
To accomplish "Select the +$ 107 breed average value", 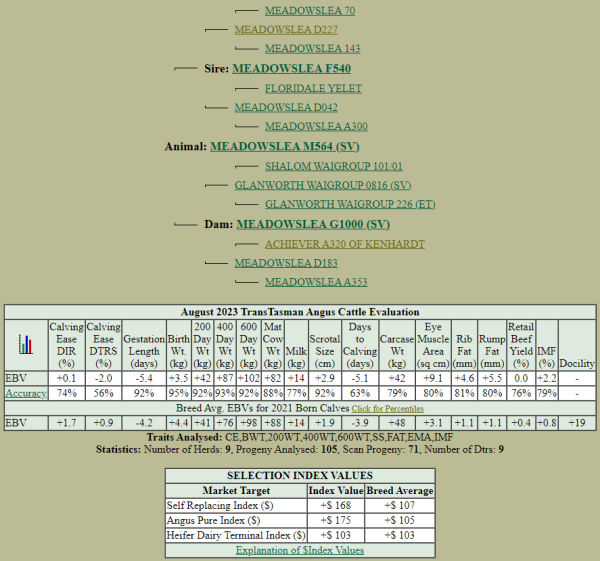I will point(400,506).
